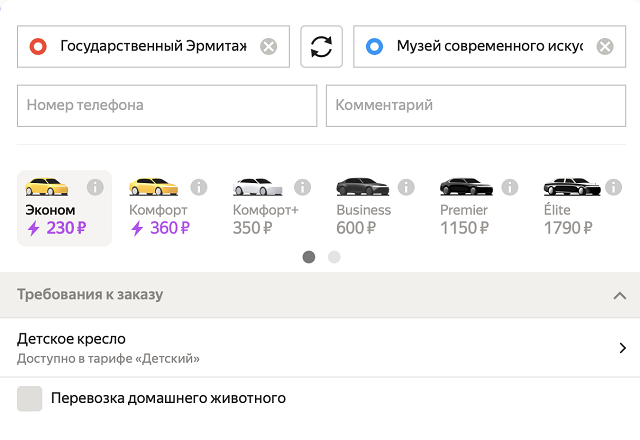Viewport: 640px width, 440px height.
Task: Click the 350 ₽ price
Action: (252, 228)
